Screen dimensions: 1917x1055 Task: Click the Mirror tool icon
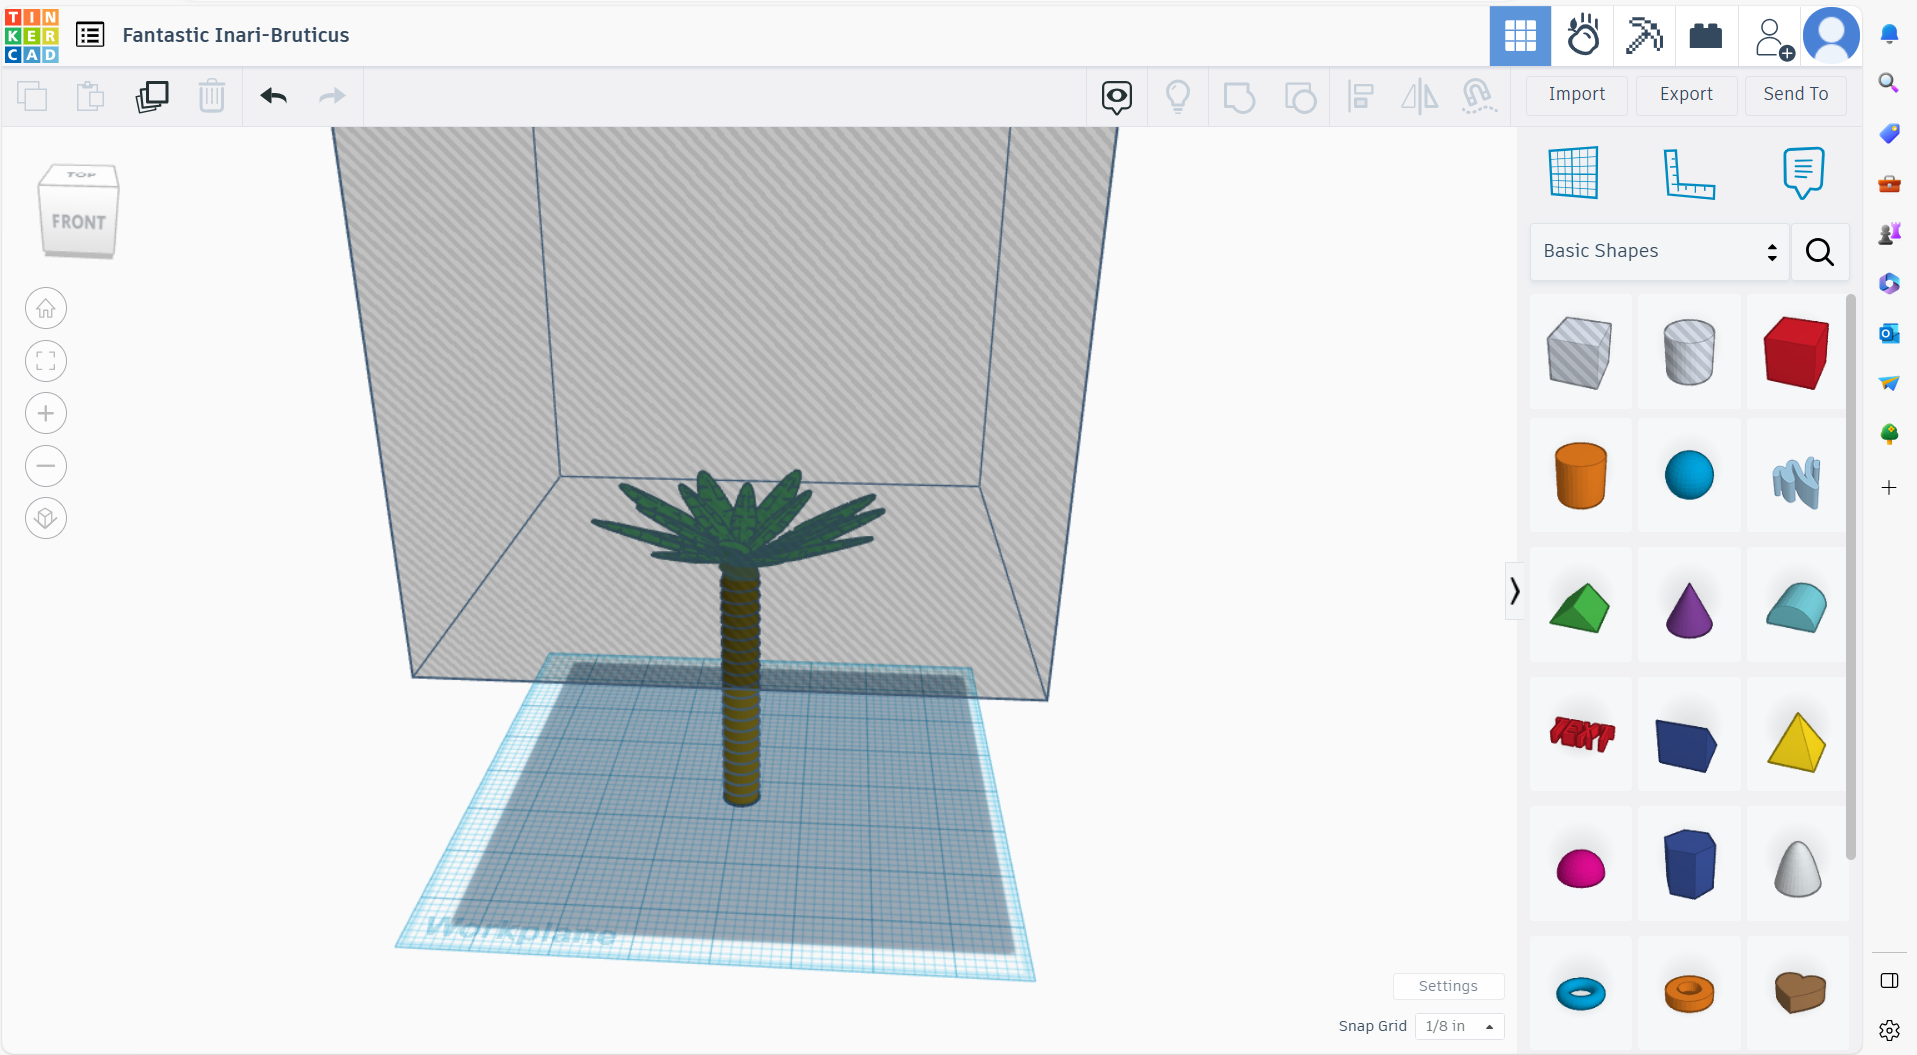tap(1419, 97)
